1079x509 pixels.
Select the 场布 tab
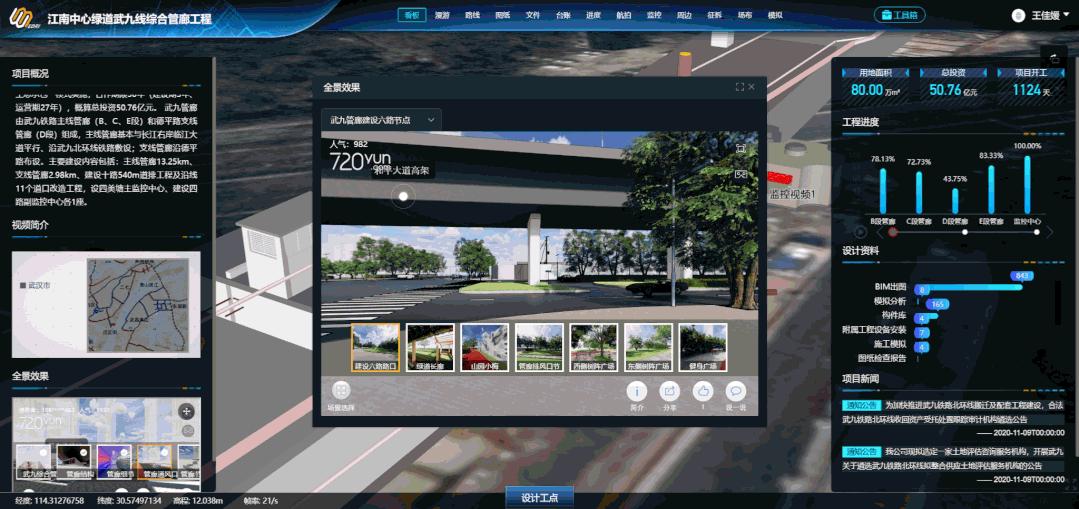745,15
